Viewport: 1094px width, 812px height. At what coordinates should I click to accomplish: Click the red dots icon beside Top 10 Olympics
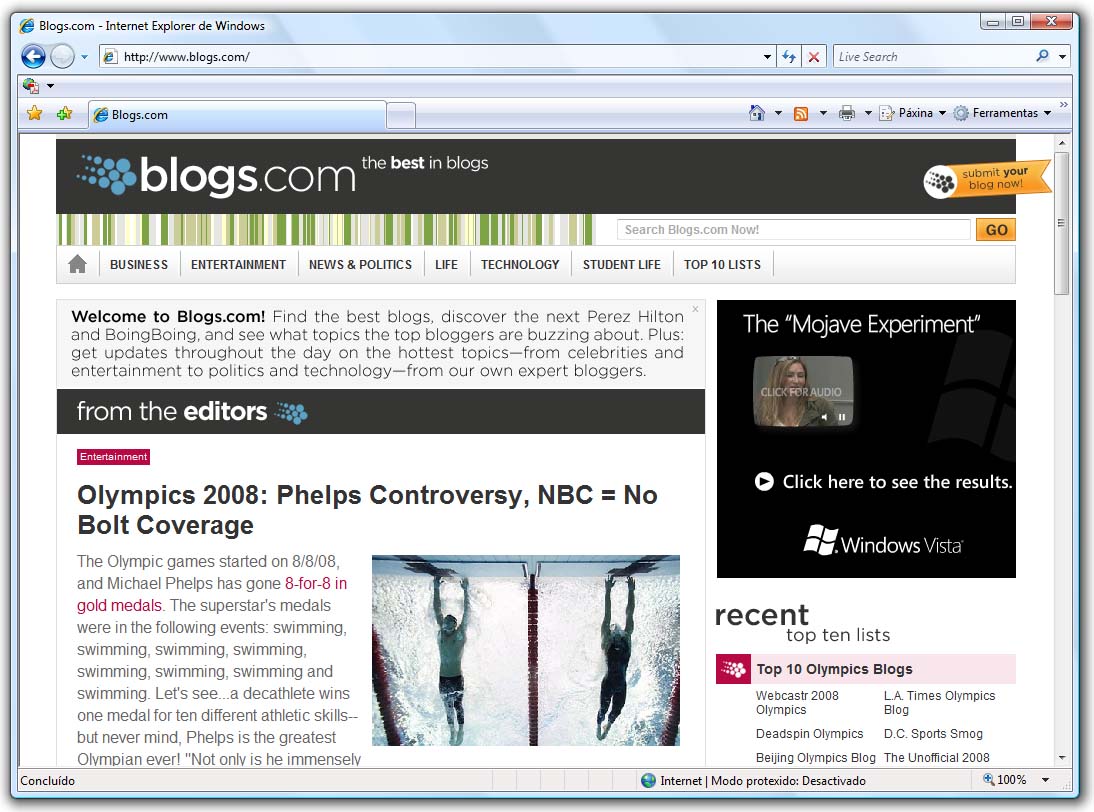[x=733, y=670]
